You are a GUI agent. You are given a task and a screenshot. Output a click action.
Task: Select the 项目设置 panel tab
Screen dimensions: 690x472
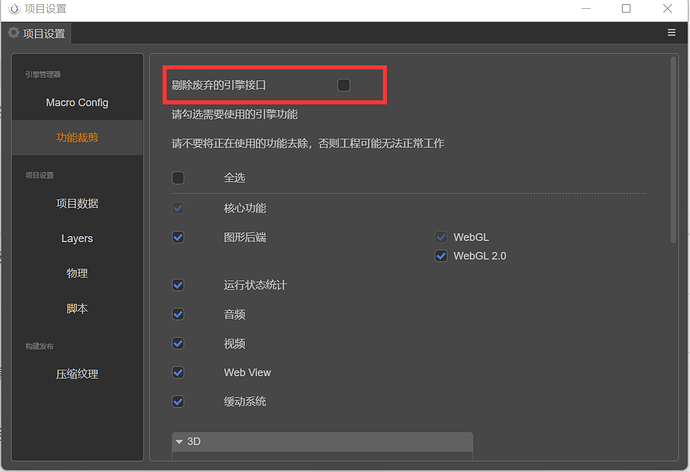(37, 33)
